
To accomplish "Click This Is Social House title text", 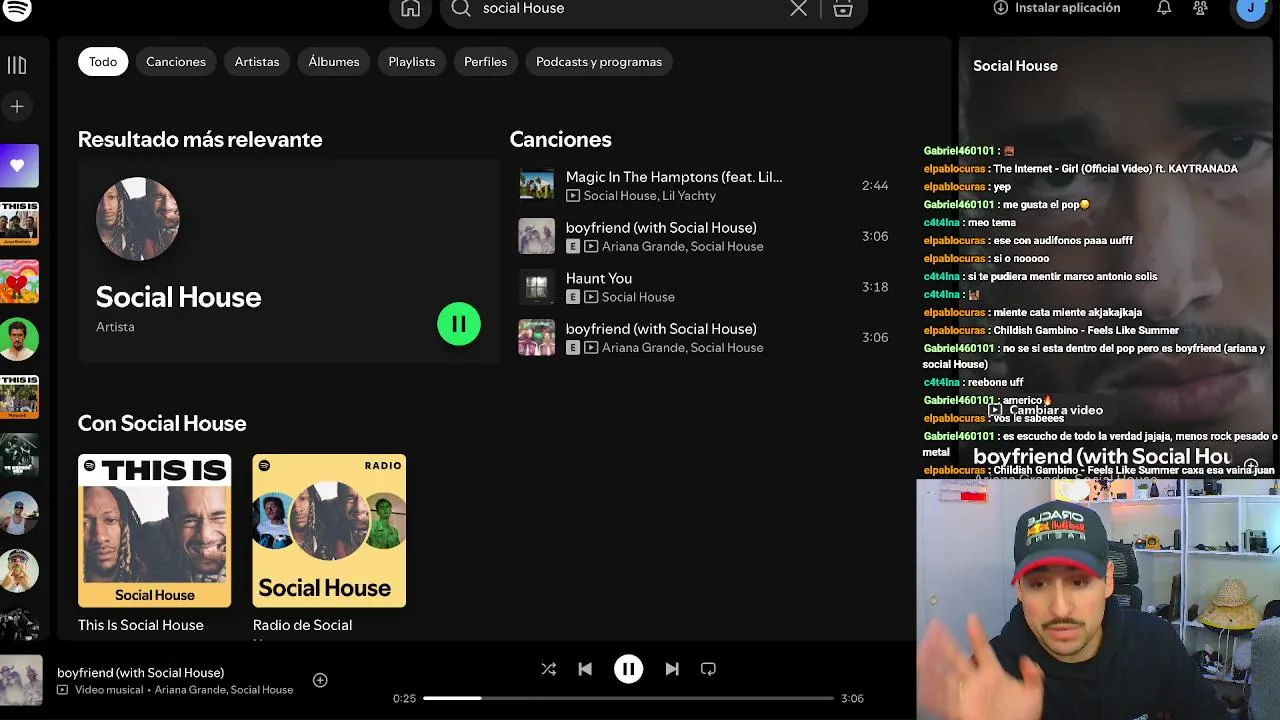I will (141, 625).
